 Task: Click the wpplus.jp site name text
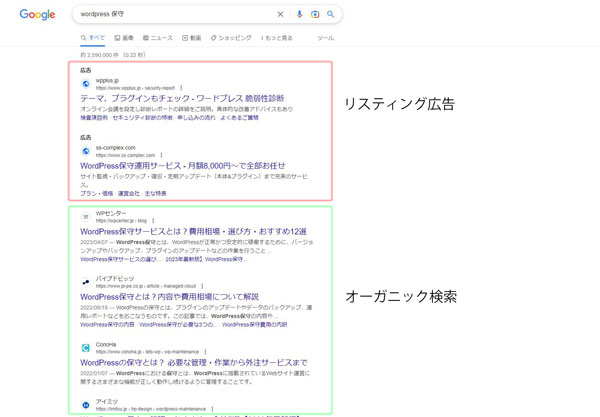coord(107,80)
